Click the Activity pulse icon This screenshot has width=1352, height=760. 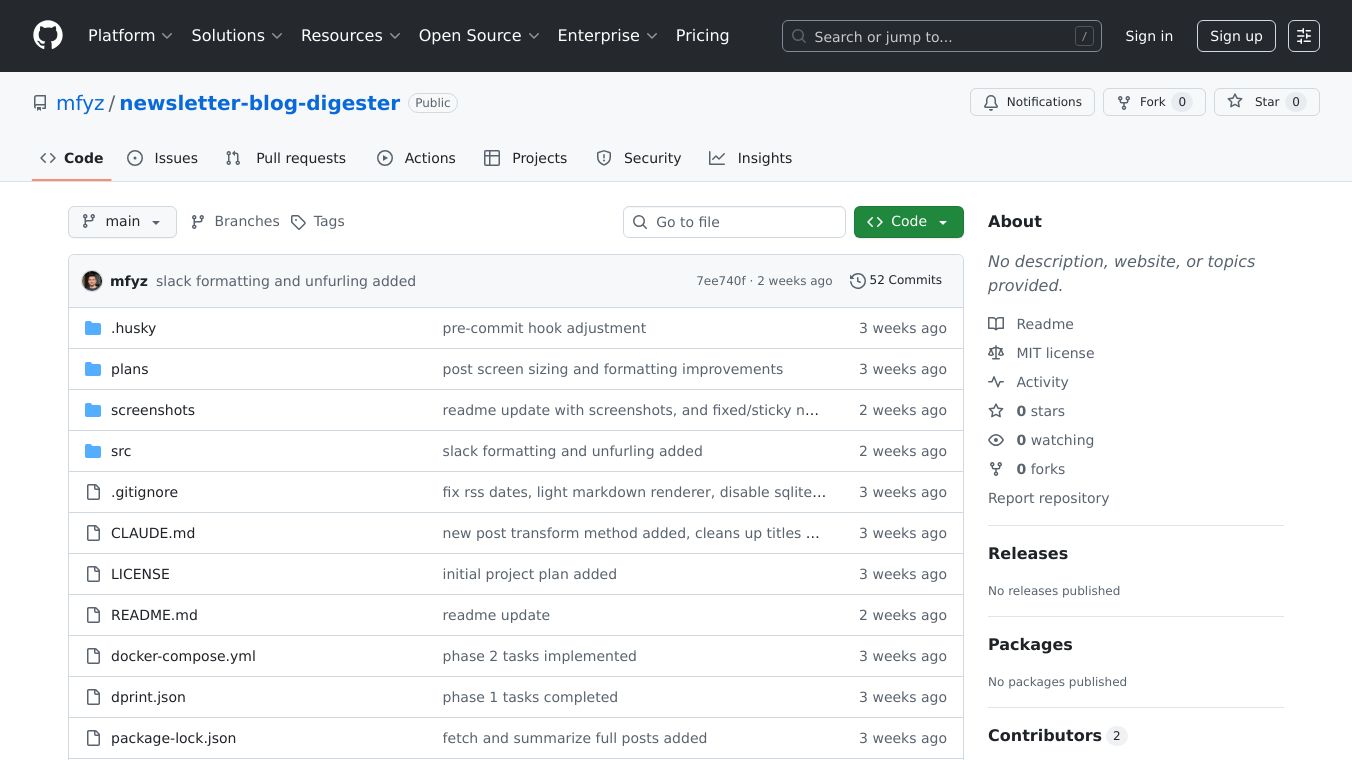[x=996, y=382]
